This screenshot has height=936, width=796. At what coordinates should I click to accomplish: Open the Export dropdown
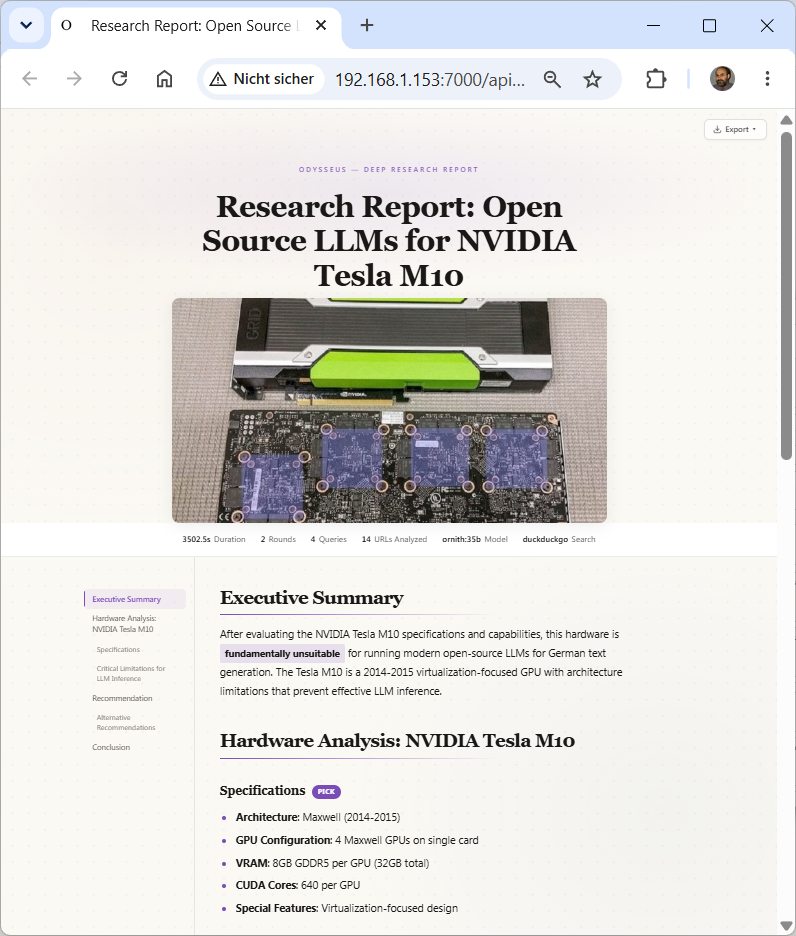coord(735,130)
